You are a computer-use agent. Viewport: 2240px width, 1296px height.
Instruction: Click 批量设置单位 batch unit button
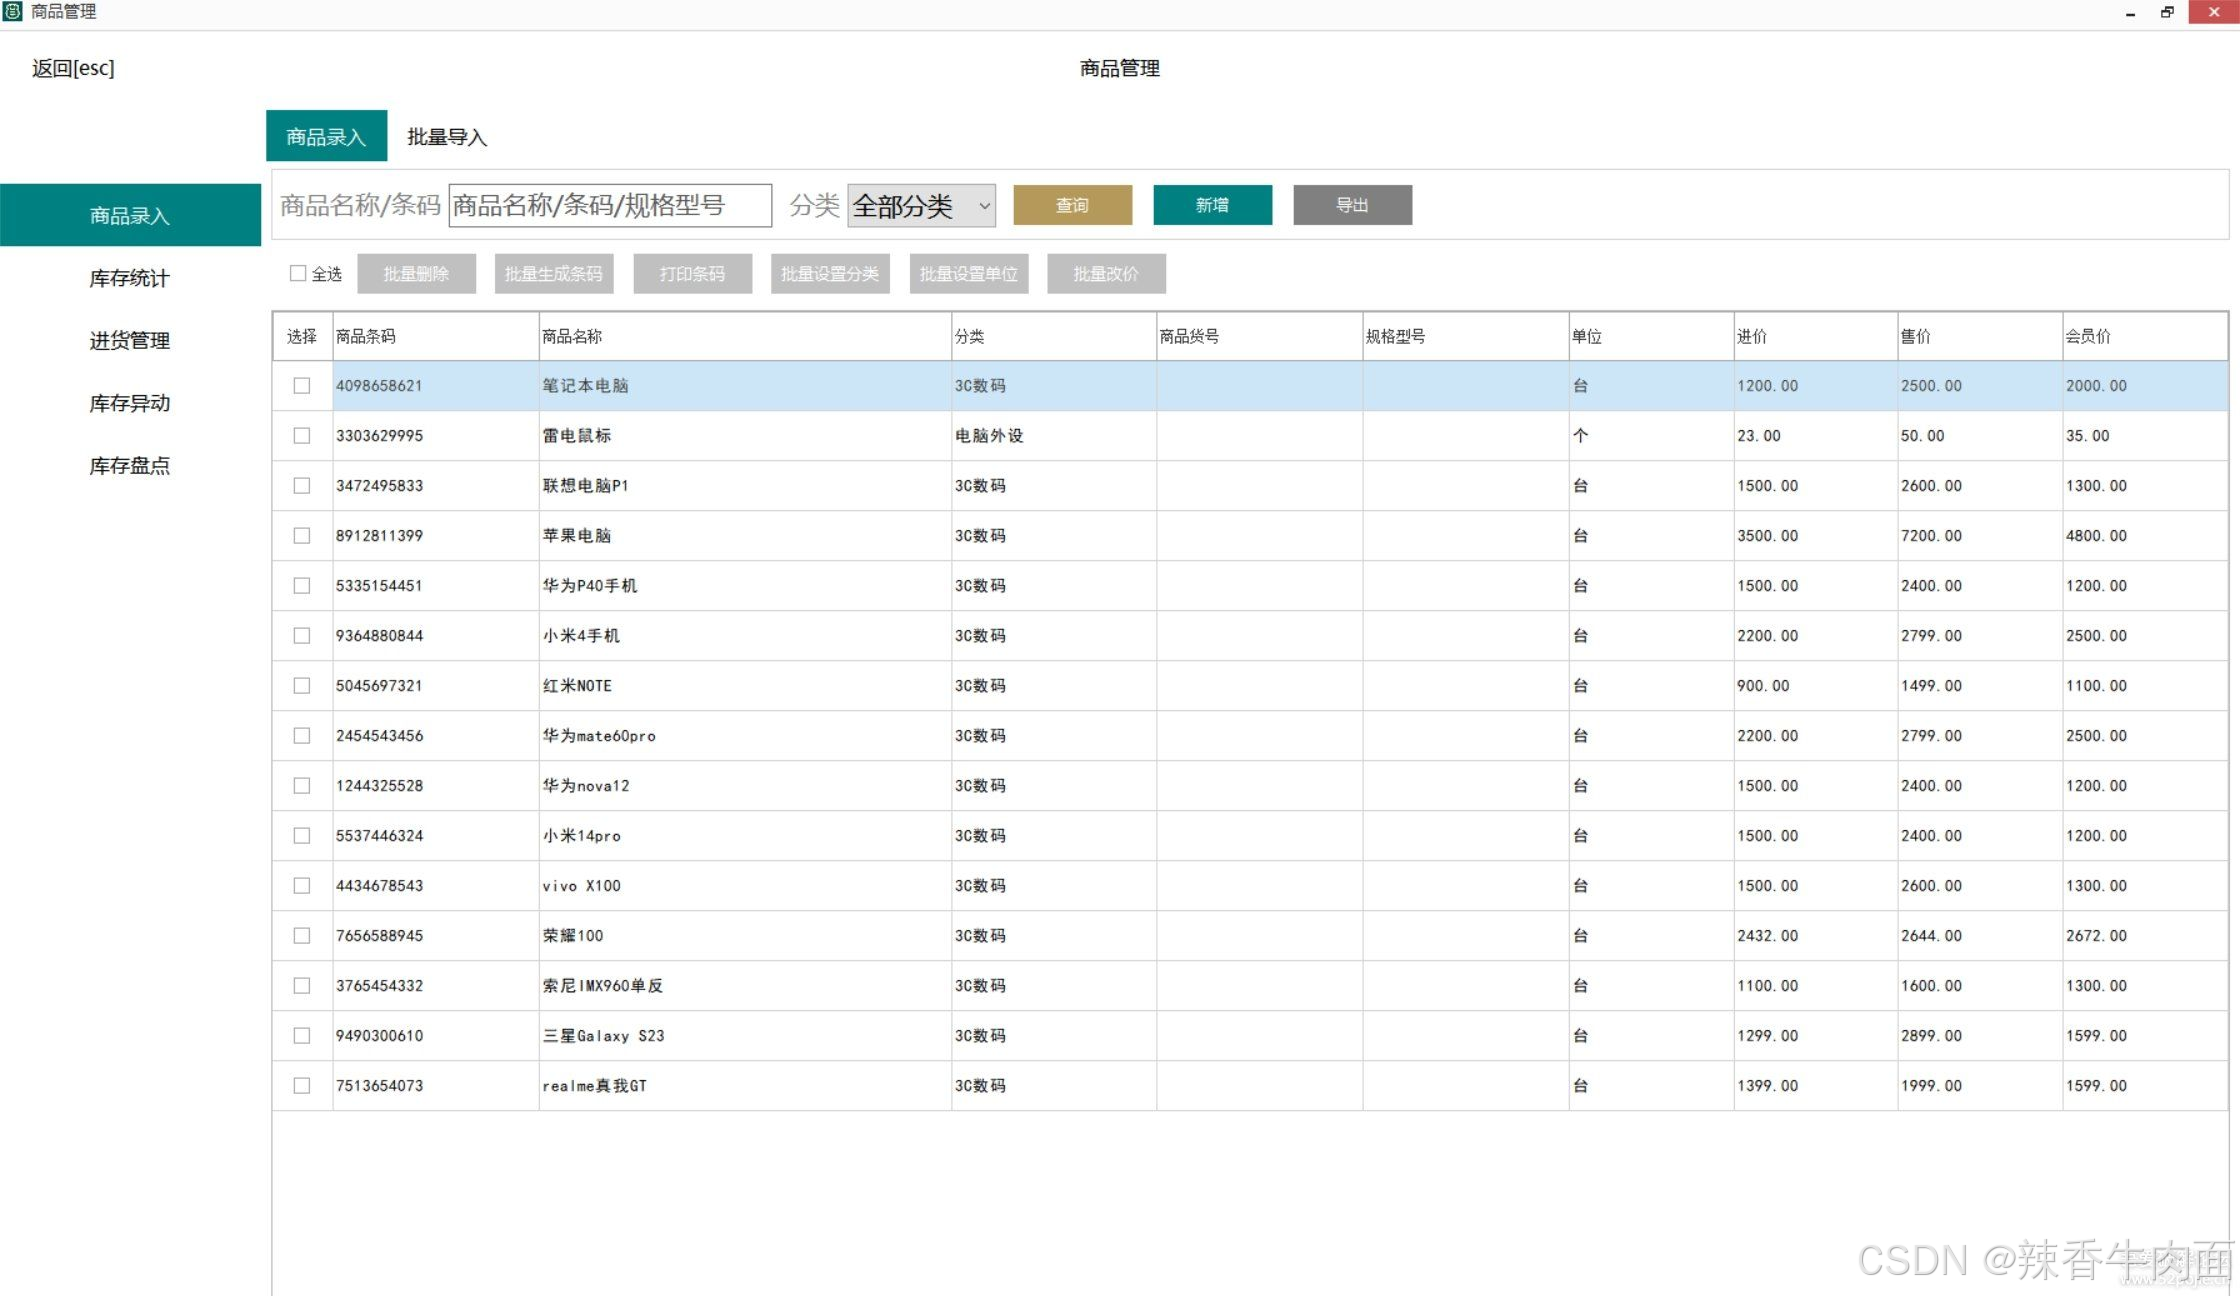click(x=968, y=273)
